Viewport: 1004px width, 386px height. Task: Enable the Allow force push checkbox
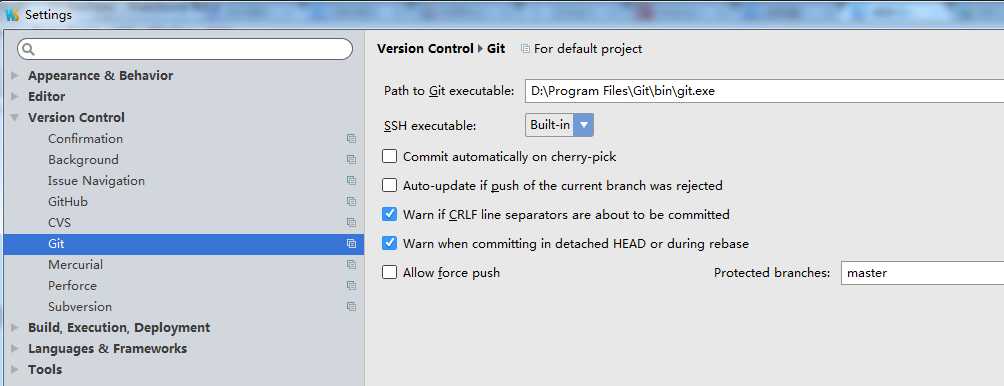389,273
